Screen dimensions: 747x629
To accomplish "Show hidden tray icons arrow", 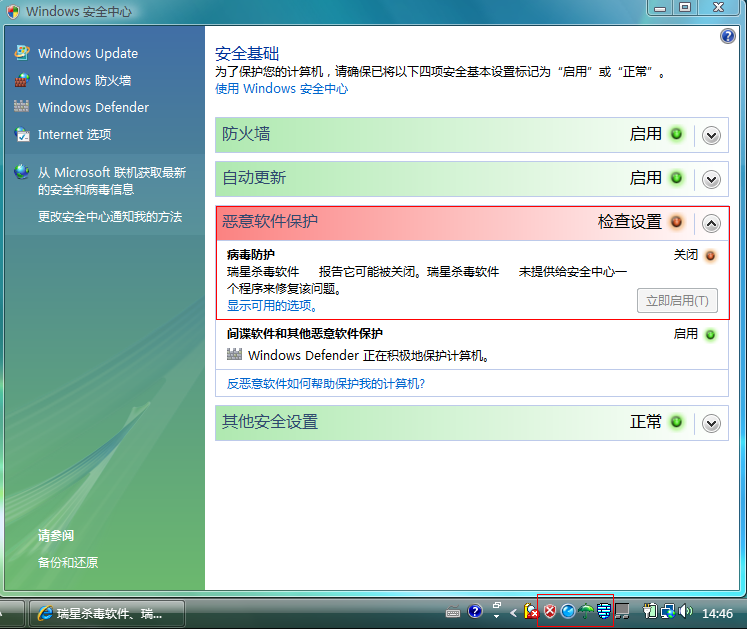I will (514, 613).
